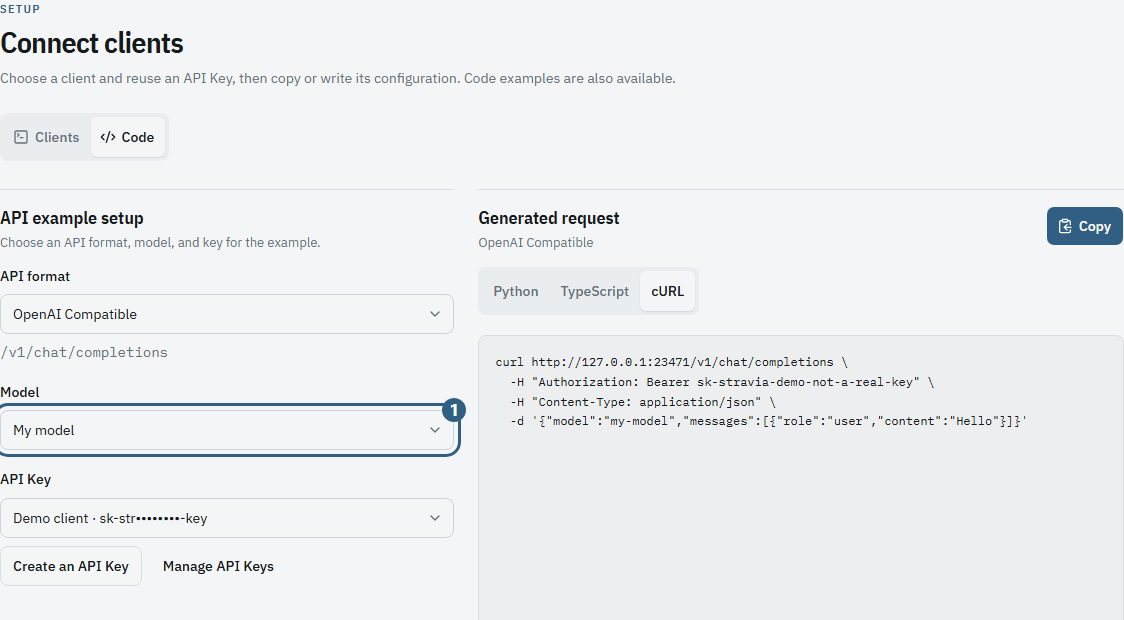Click the /v1/chat/completions endpoint text
The width and height of the screenshot is (1124, 620).
click(x=84, y=353)
